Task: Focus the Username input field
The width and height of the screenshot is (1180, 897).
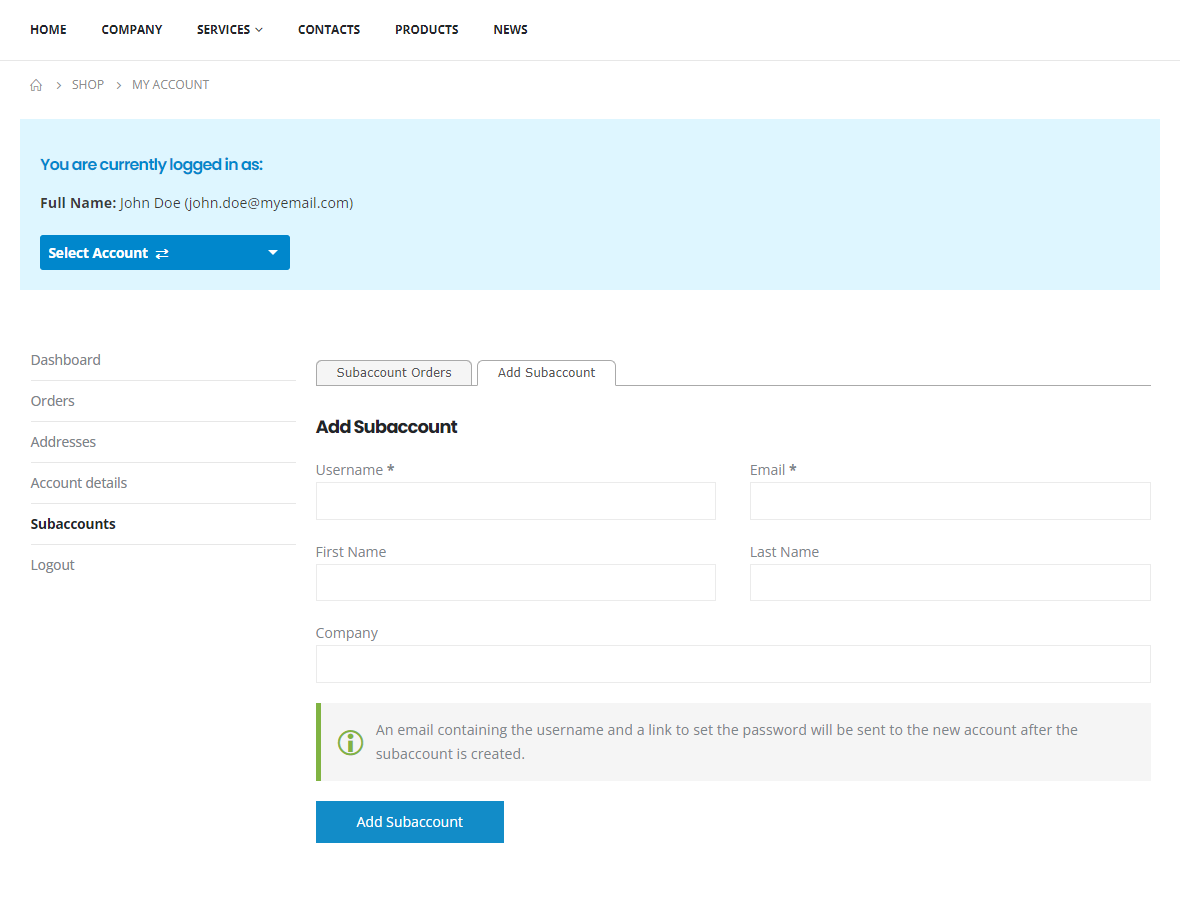Action: tap(515, 501)
